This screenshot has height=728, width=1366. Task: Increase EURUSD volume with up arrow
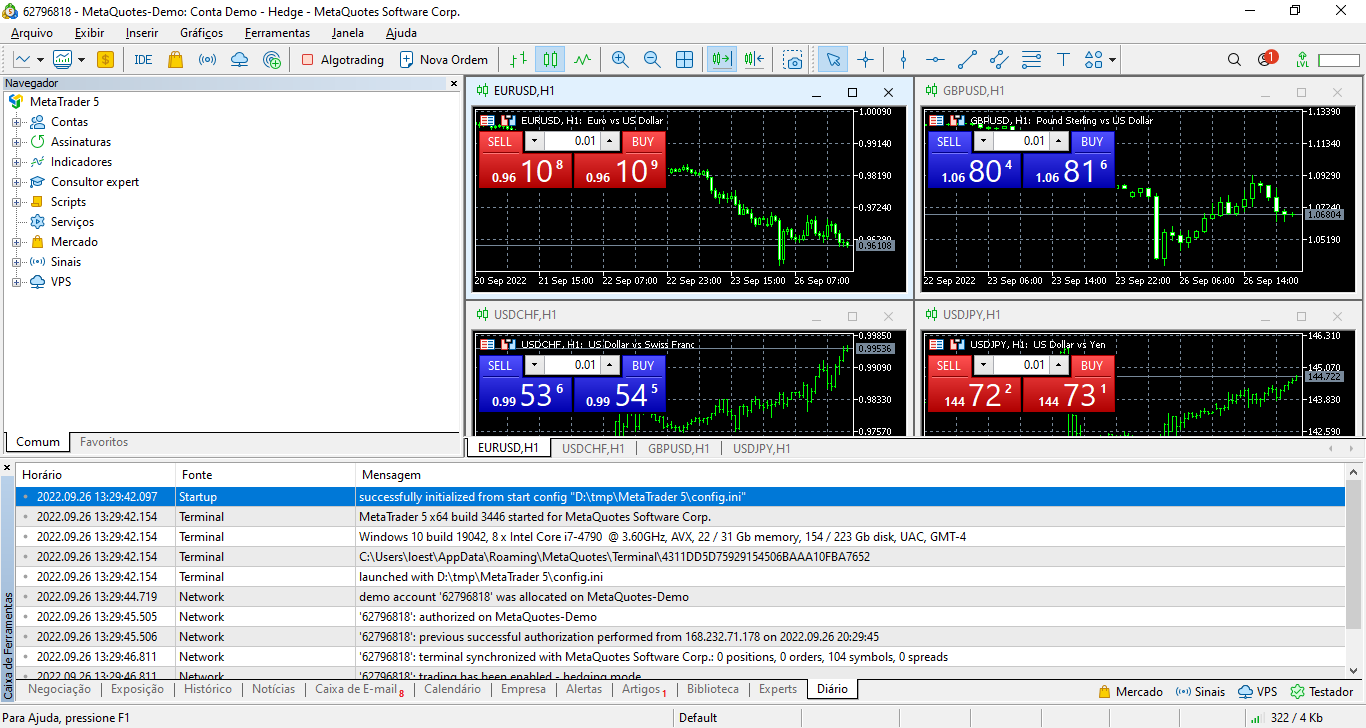(x=611, y=141)
